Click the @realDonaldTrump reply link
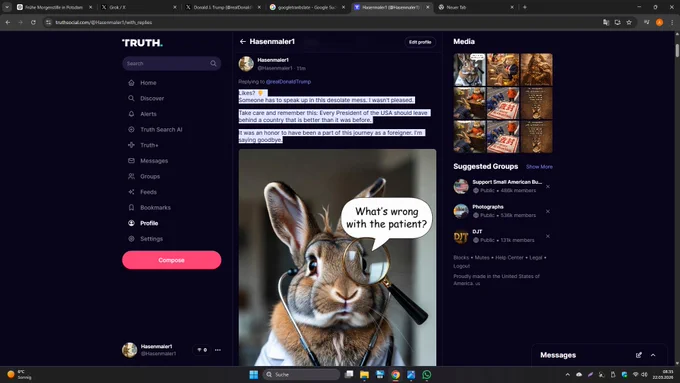Viewport: 680px width, 383px height. coord(288,82)
